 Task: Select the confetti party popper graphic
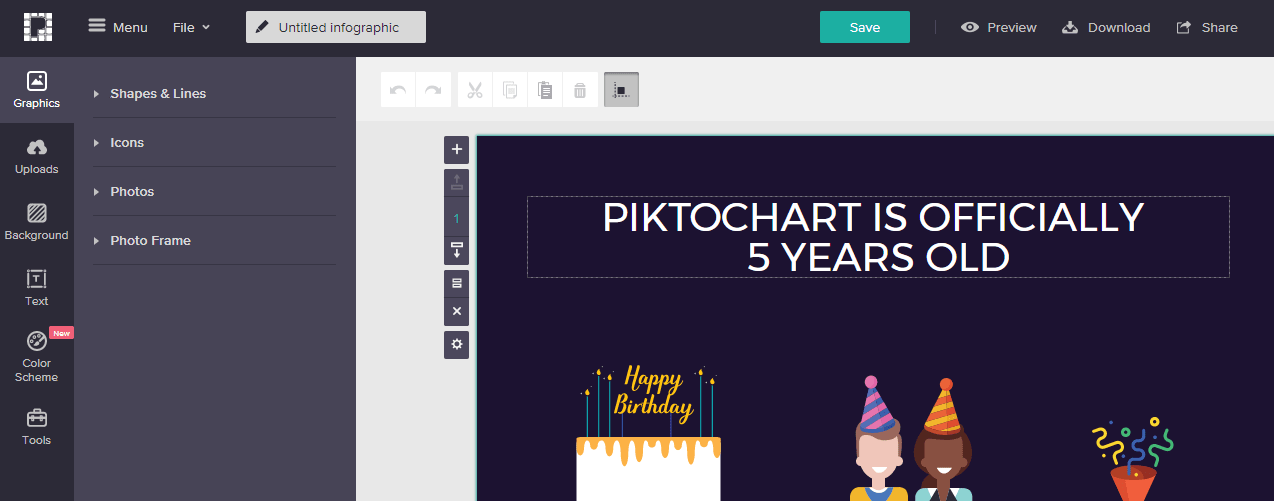1132,460
